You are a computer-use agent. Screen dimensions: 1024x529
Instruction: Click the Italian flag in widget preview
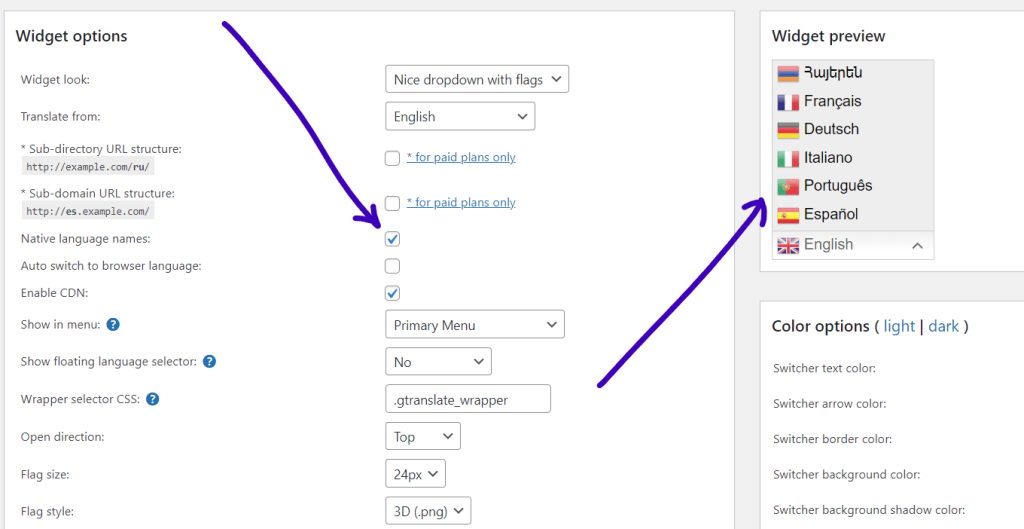point(788,159)
